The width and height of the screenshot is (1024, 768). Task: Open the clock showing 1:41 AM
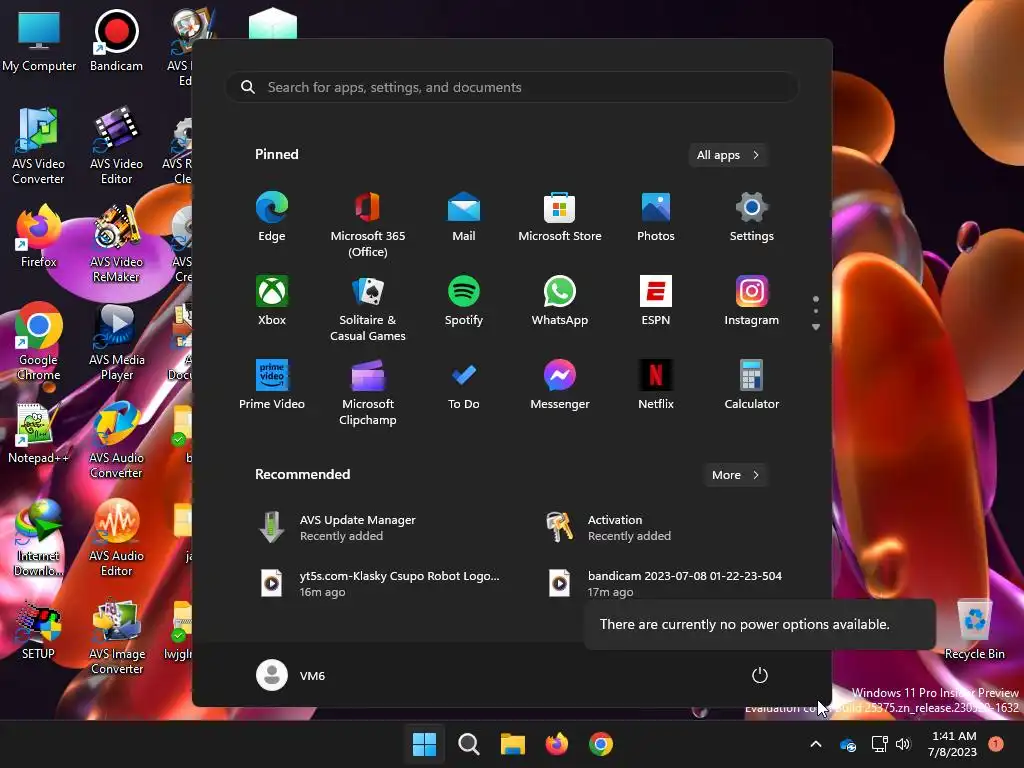click(x=953, y=744)
